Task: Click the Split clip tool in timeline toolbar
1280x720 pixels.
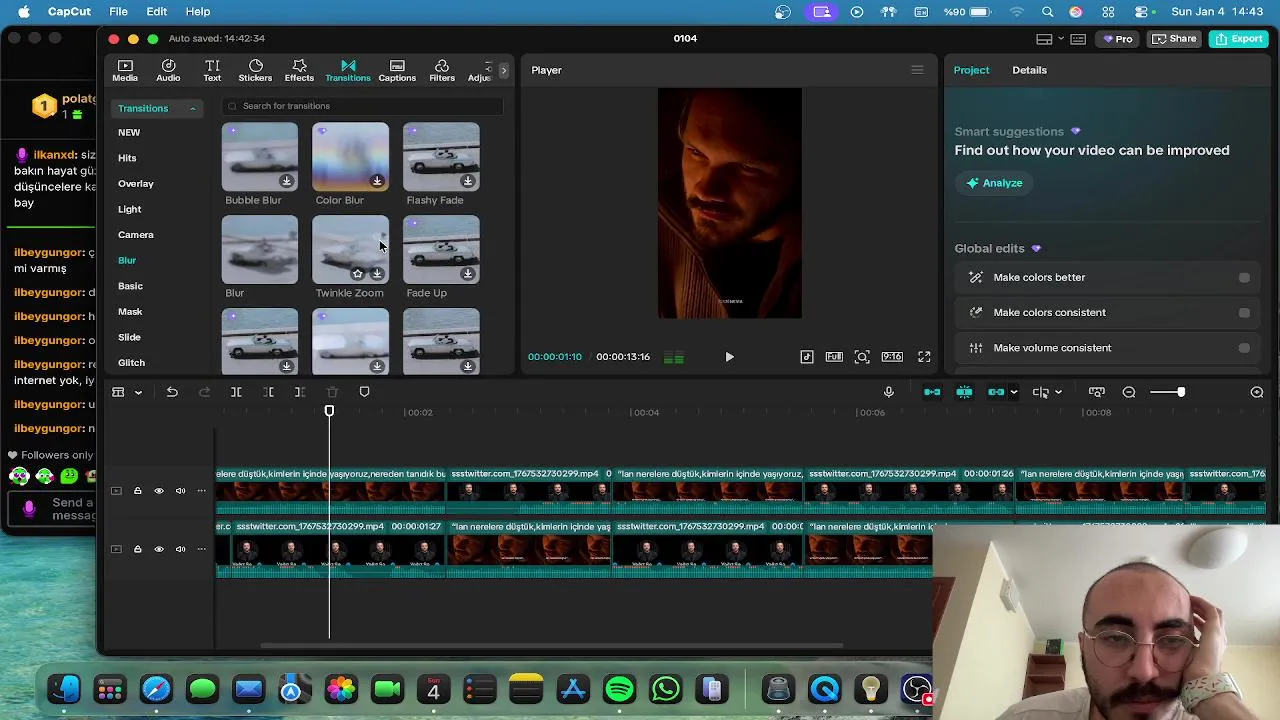Action: click(236, 392)
